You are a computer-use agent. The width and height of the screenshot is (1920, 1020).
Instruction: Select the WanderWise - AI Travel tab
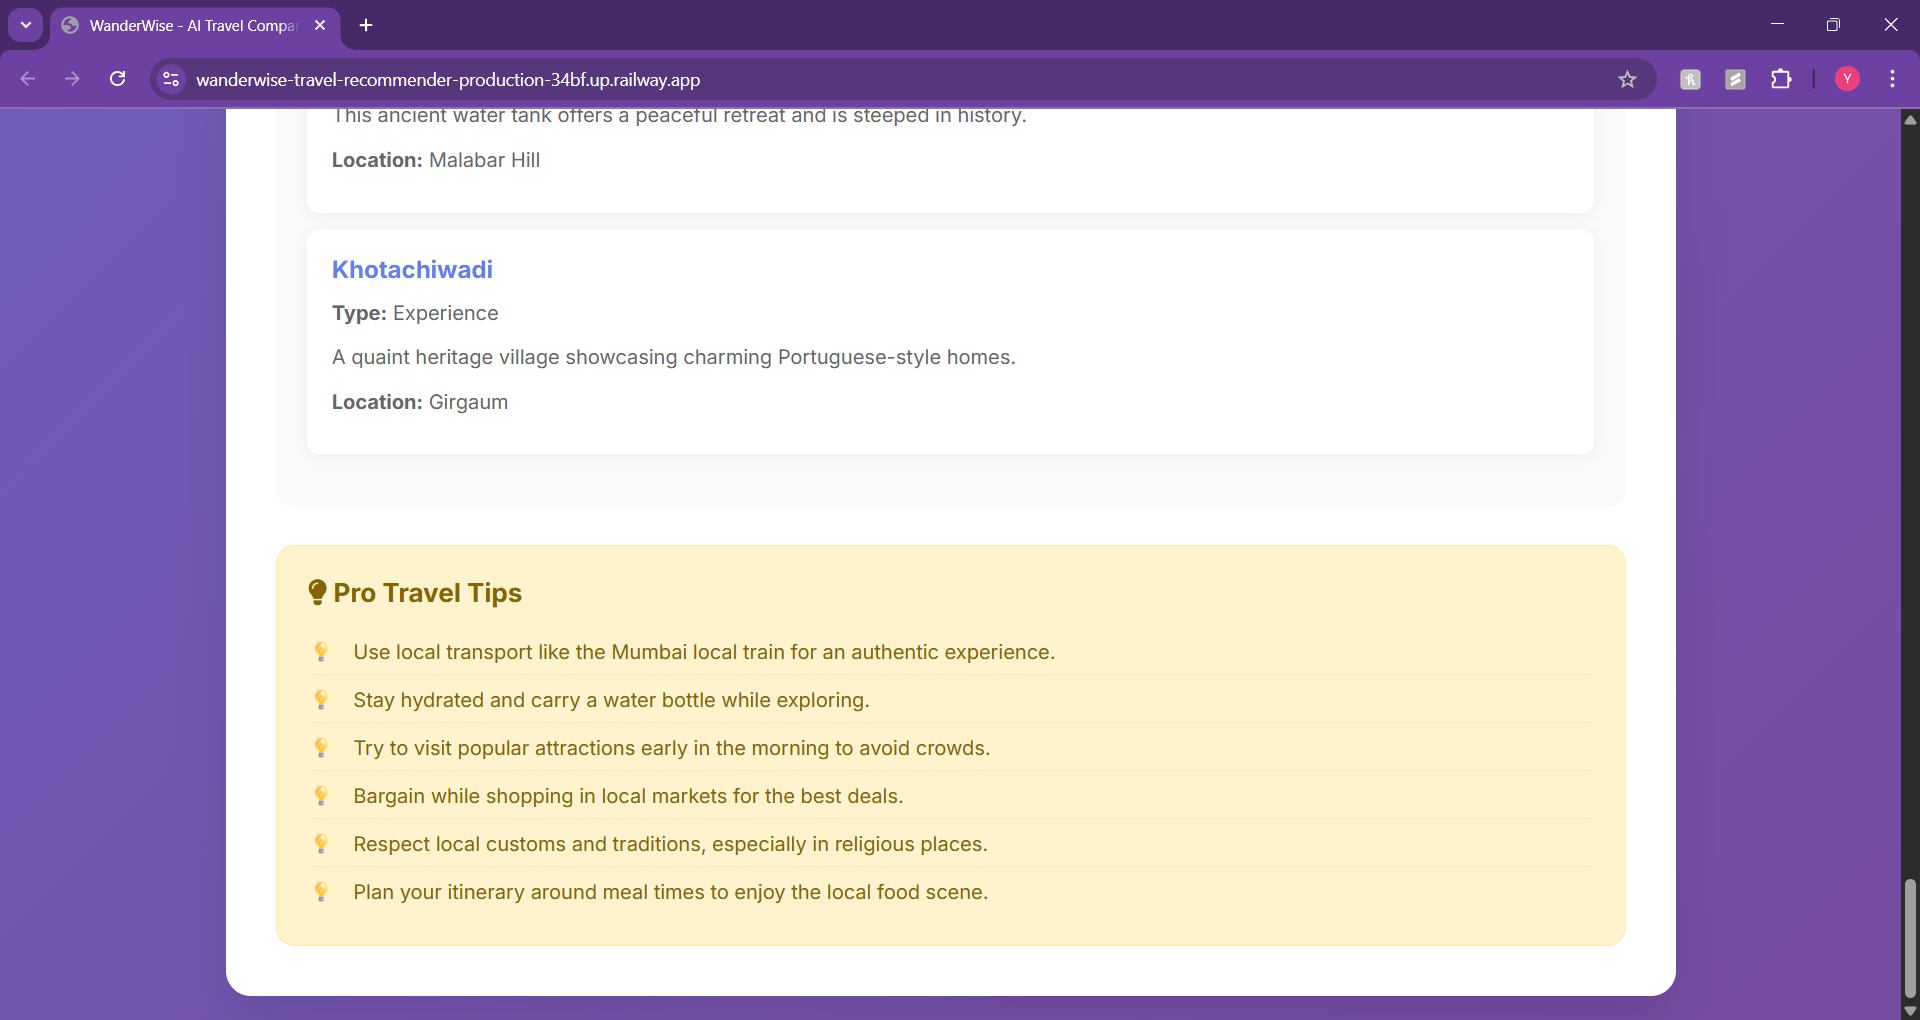[x=195, y=26]
